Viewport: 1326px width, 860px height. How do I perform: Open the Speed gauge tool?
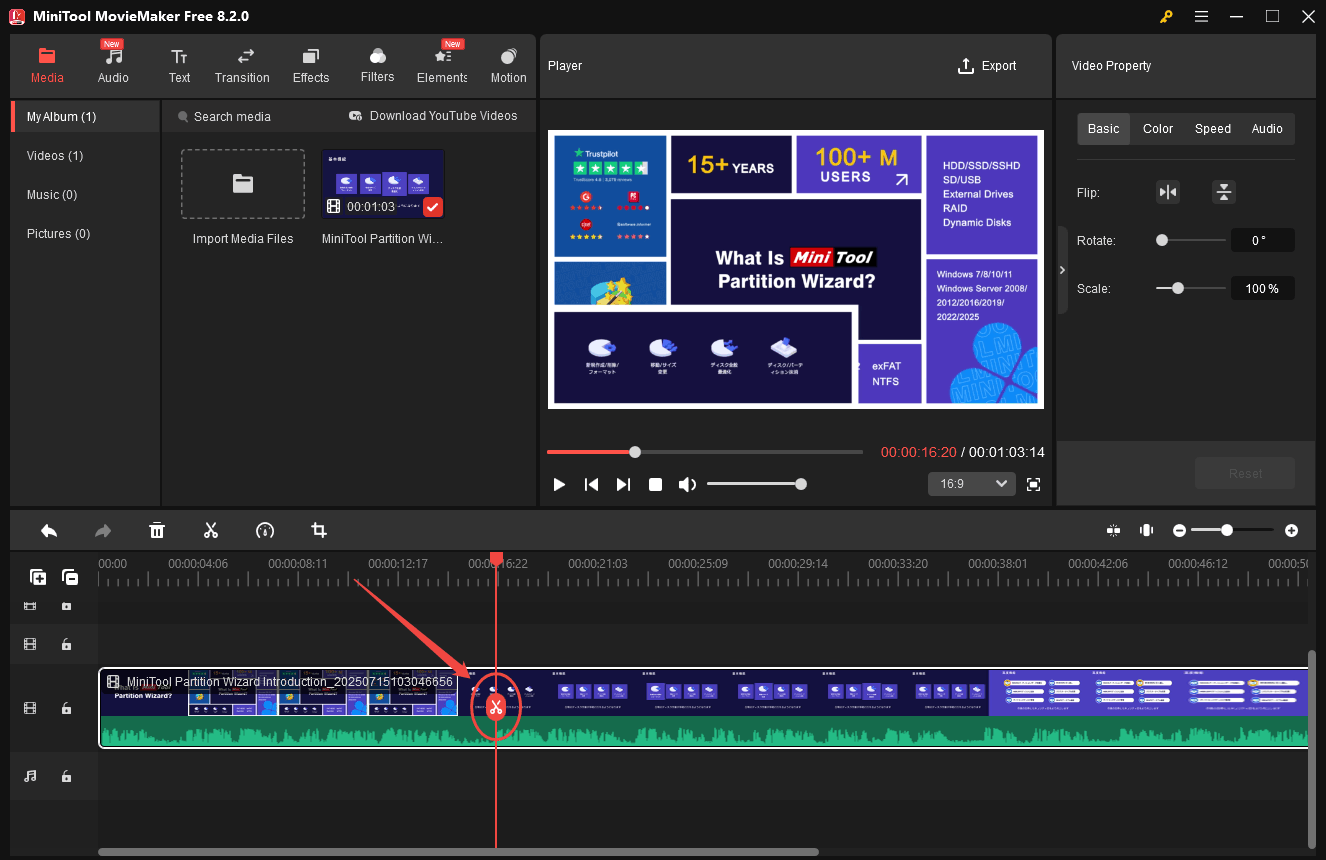click(265, 531)
